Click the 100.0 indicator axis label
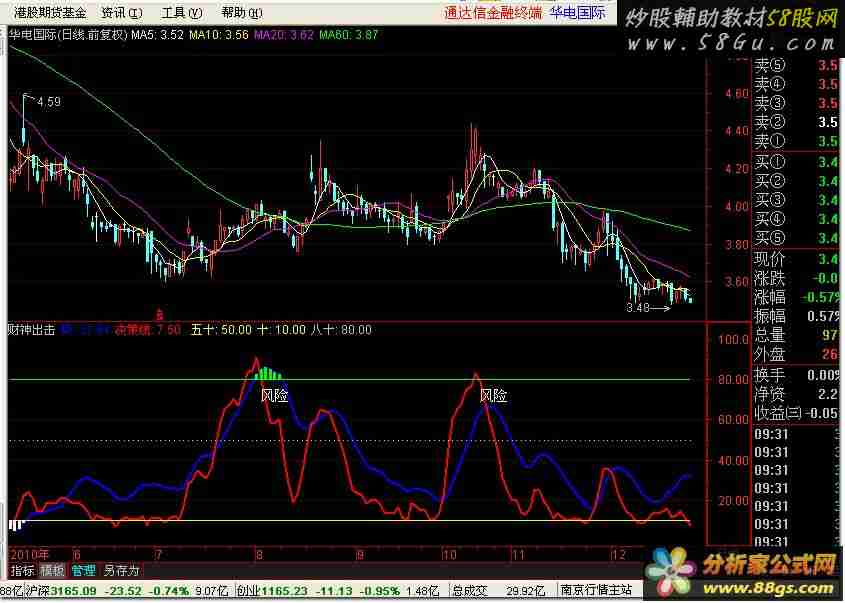Screen dimensions: 845x603 click(x=733, y=339)
